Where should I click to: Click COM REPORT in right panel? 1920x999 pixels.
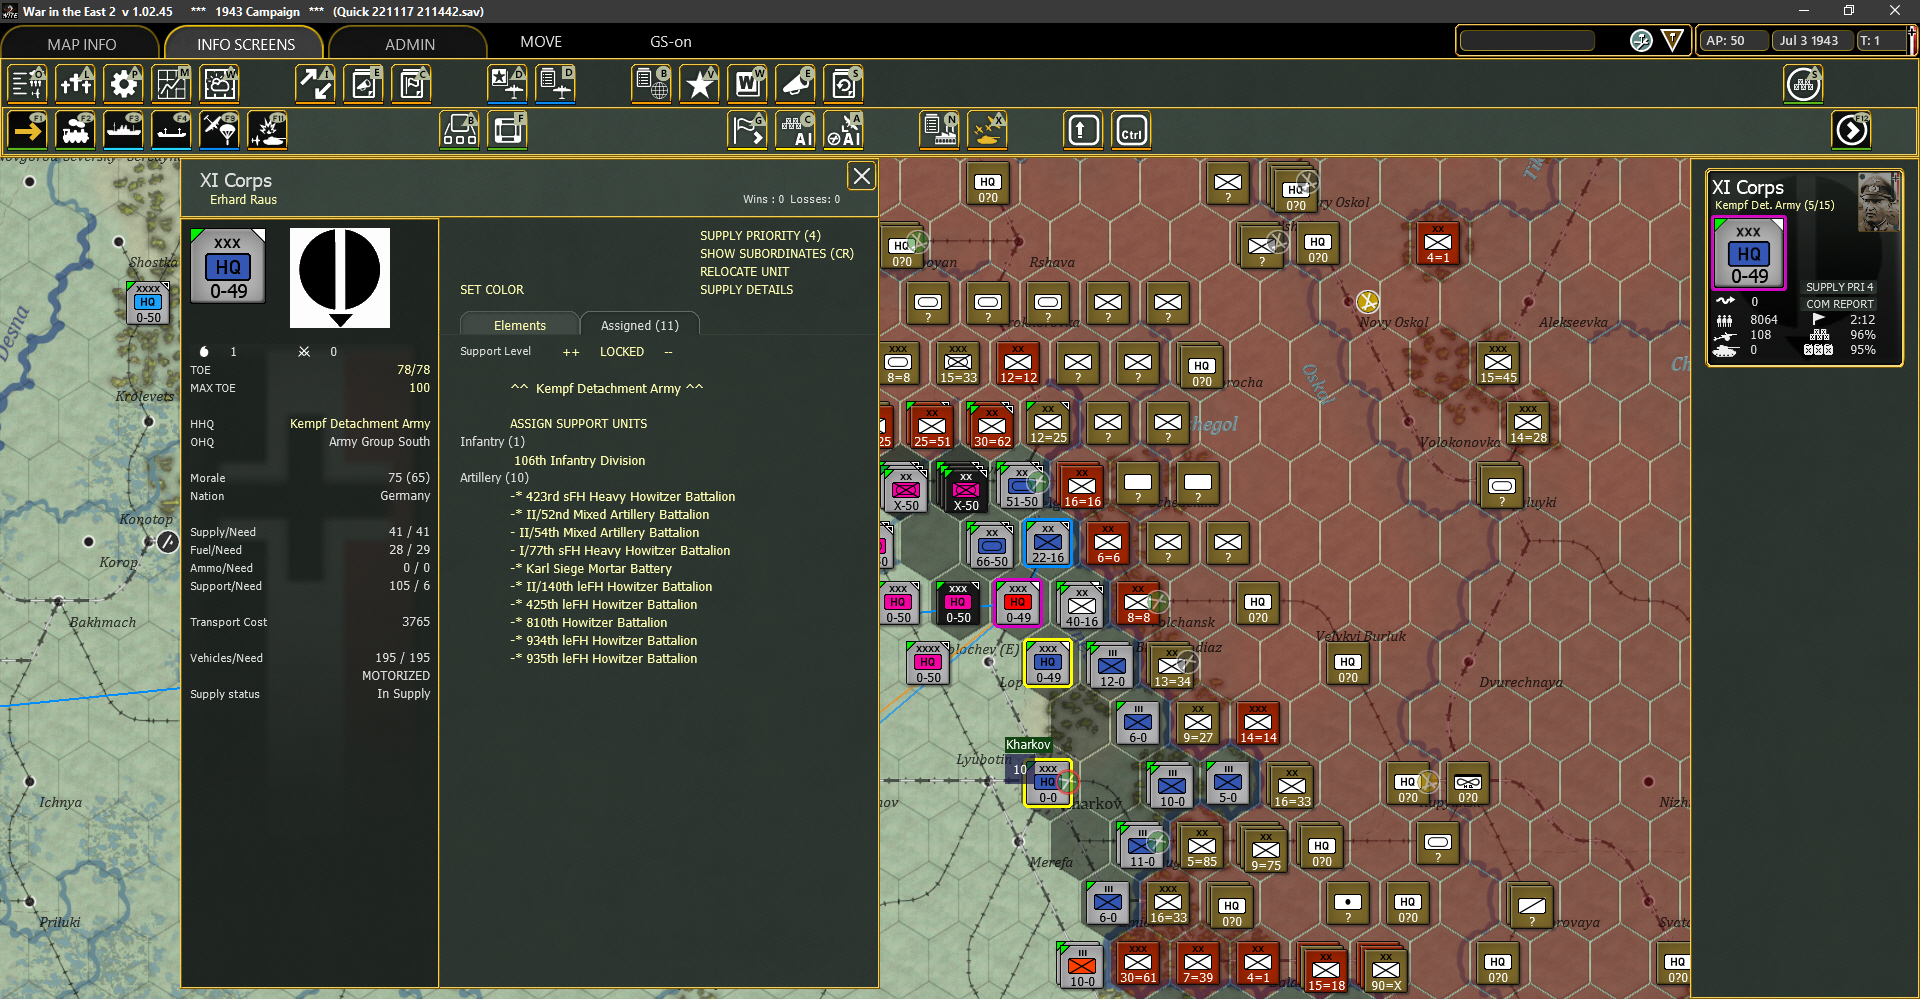[x=1839, y=304]
